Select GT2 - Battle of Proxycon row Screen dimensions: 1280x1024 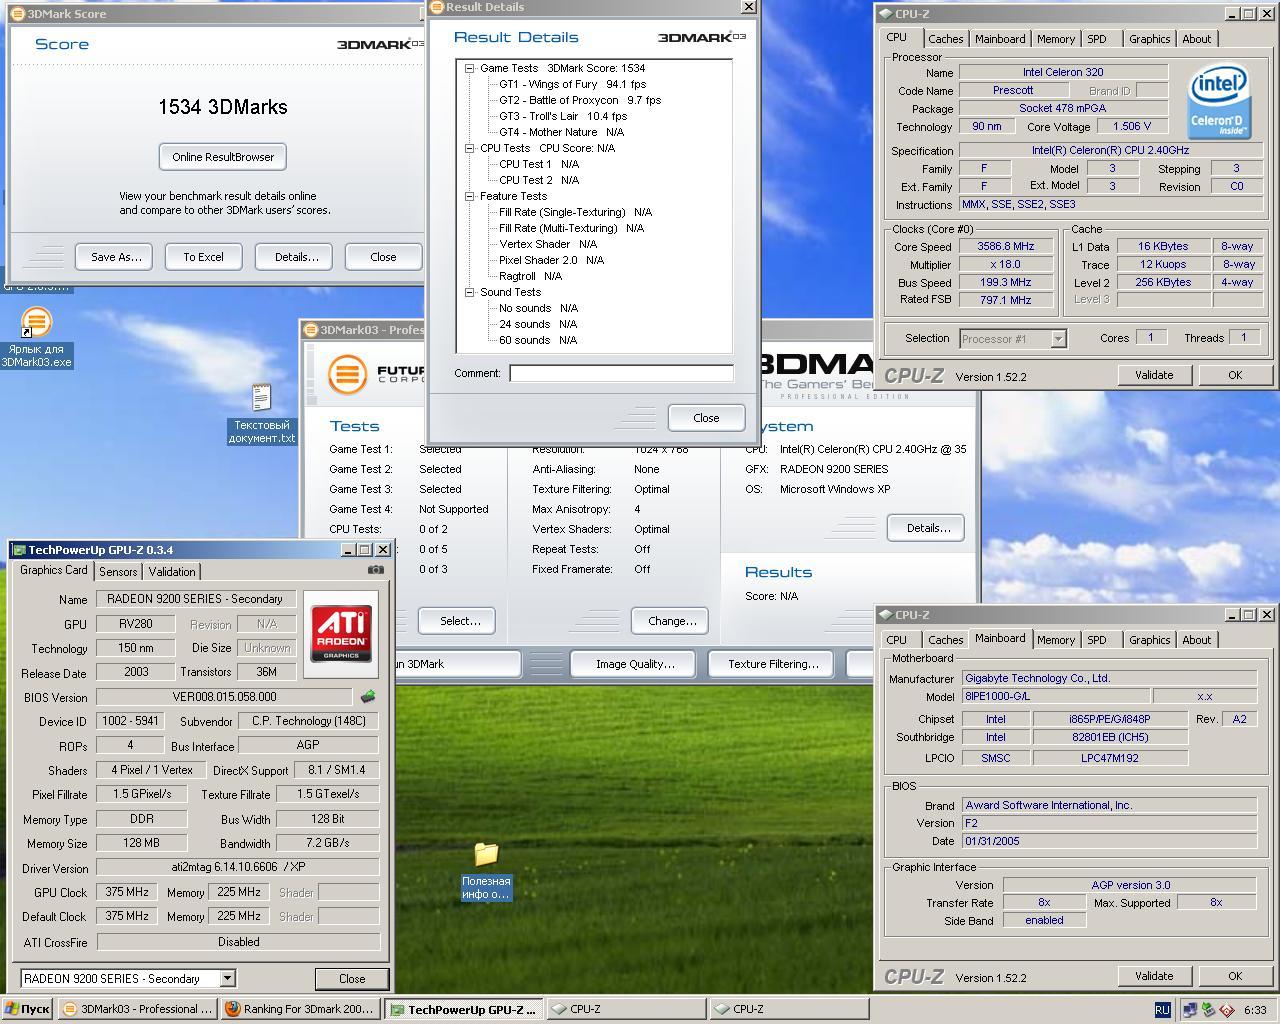(580, 100)
